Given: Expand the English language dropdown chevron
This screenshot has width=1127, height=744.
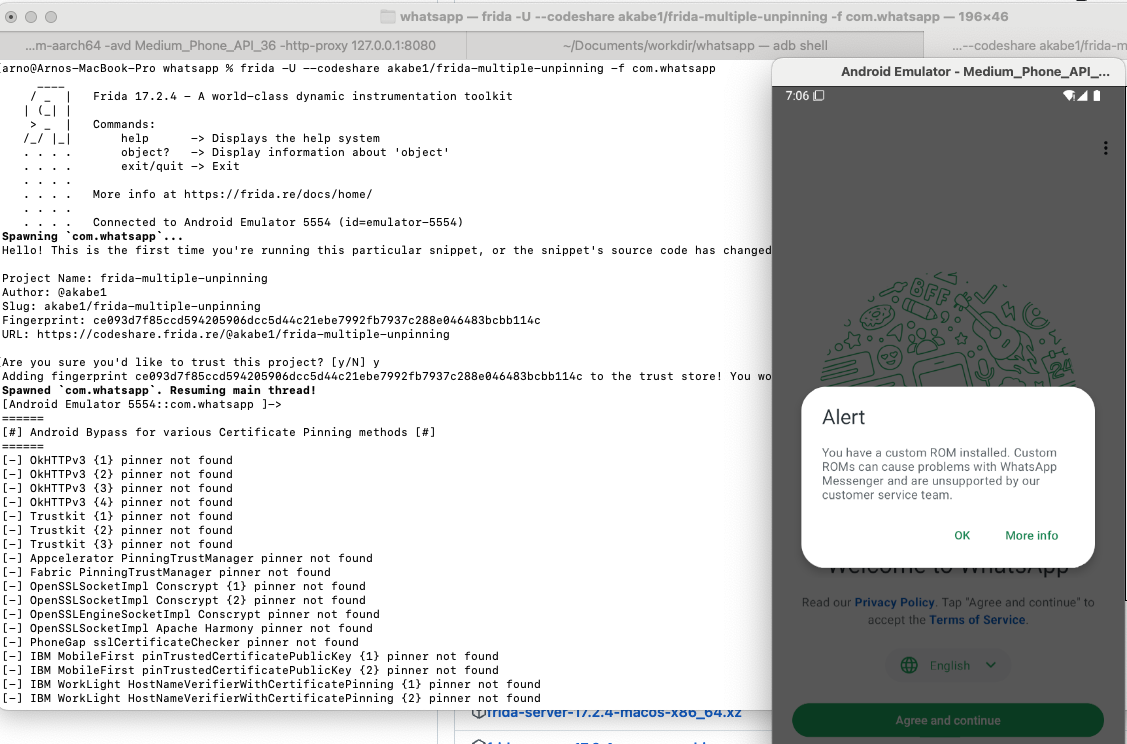Looking at the screenshot, I should [991, 665].
